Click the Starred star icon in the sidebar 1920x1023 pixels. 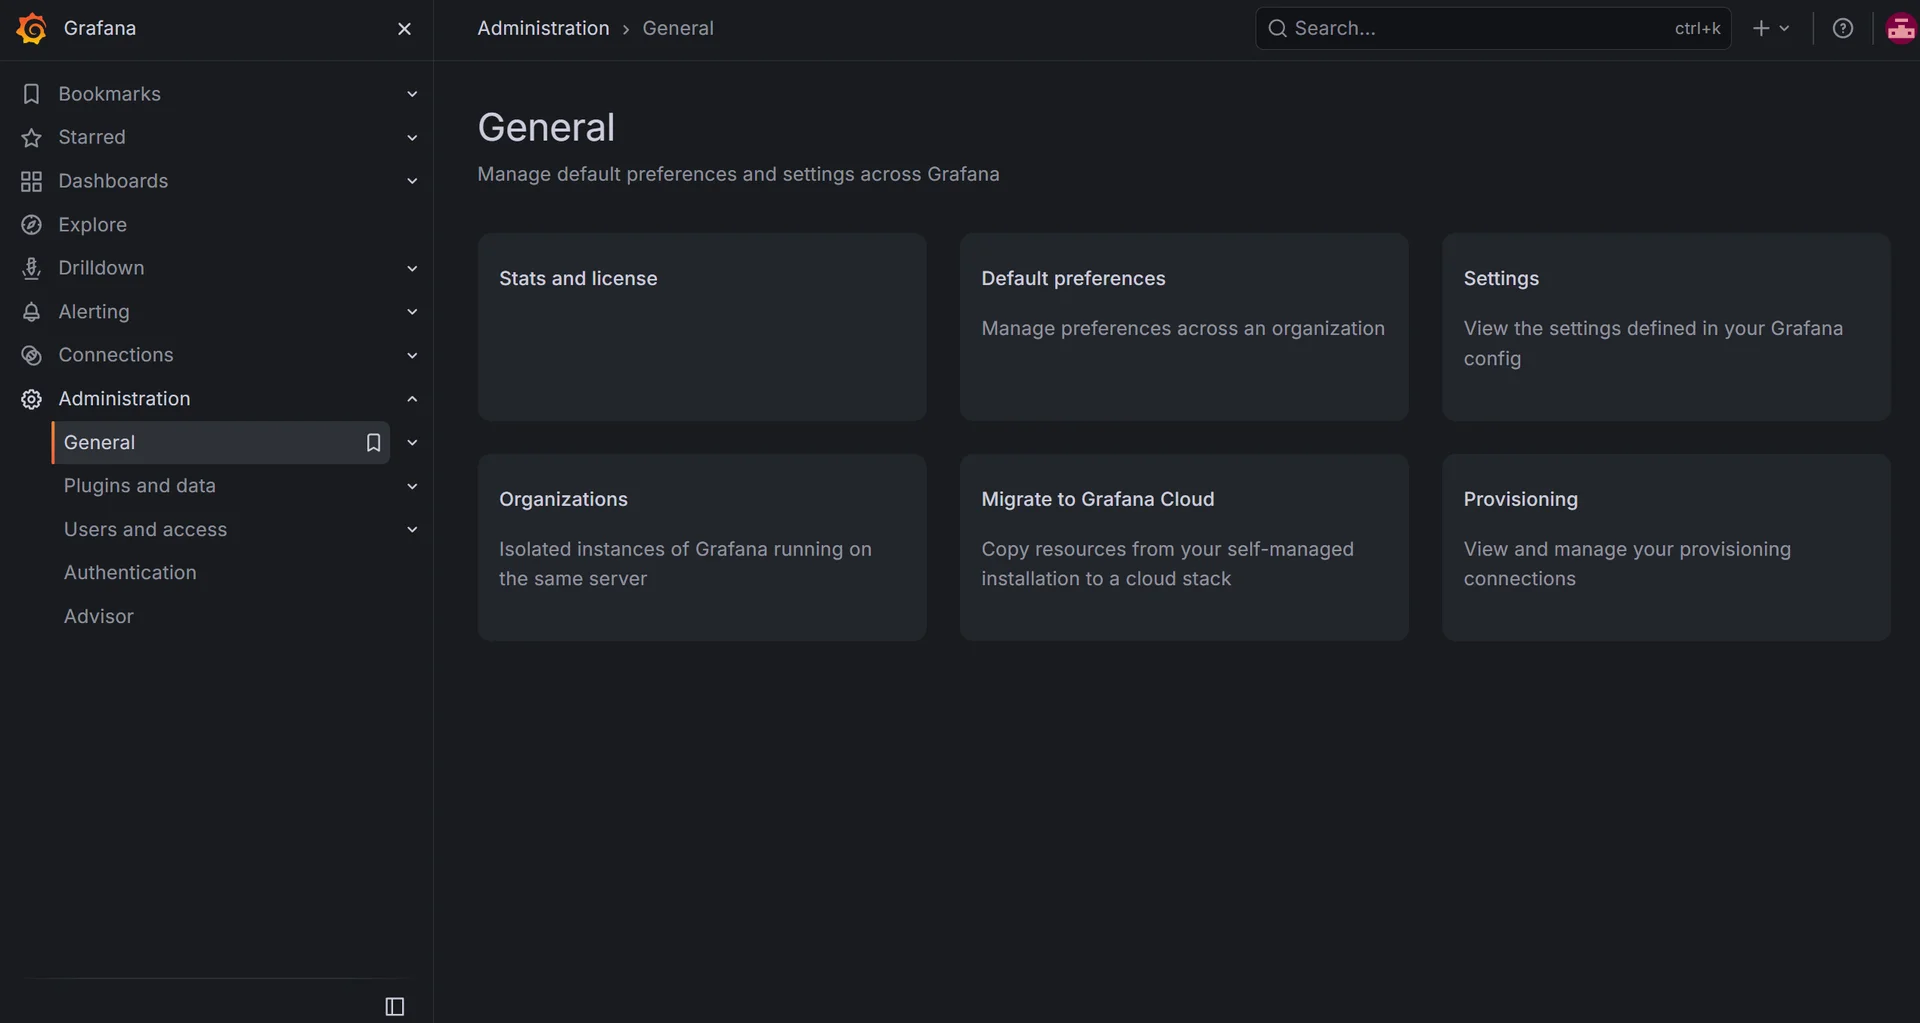[x=31, y=137]
